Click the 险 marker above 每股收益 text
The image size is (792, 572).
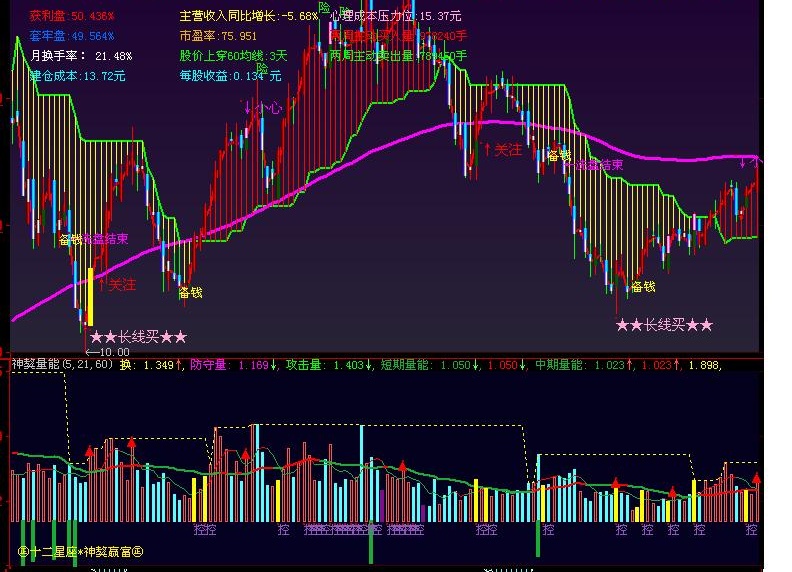[262, 68]
